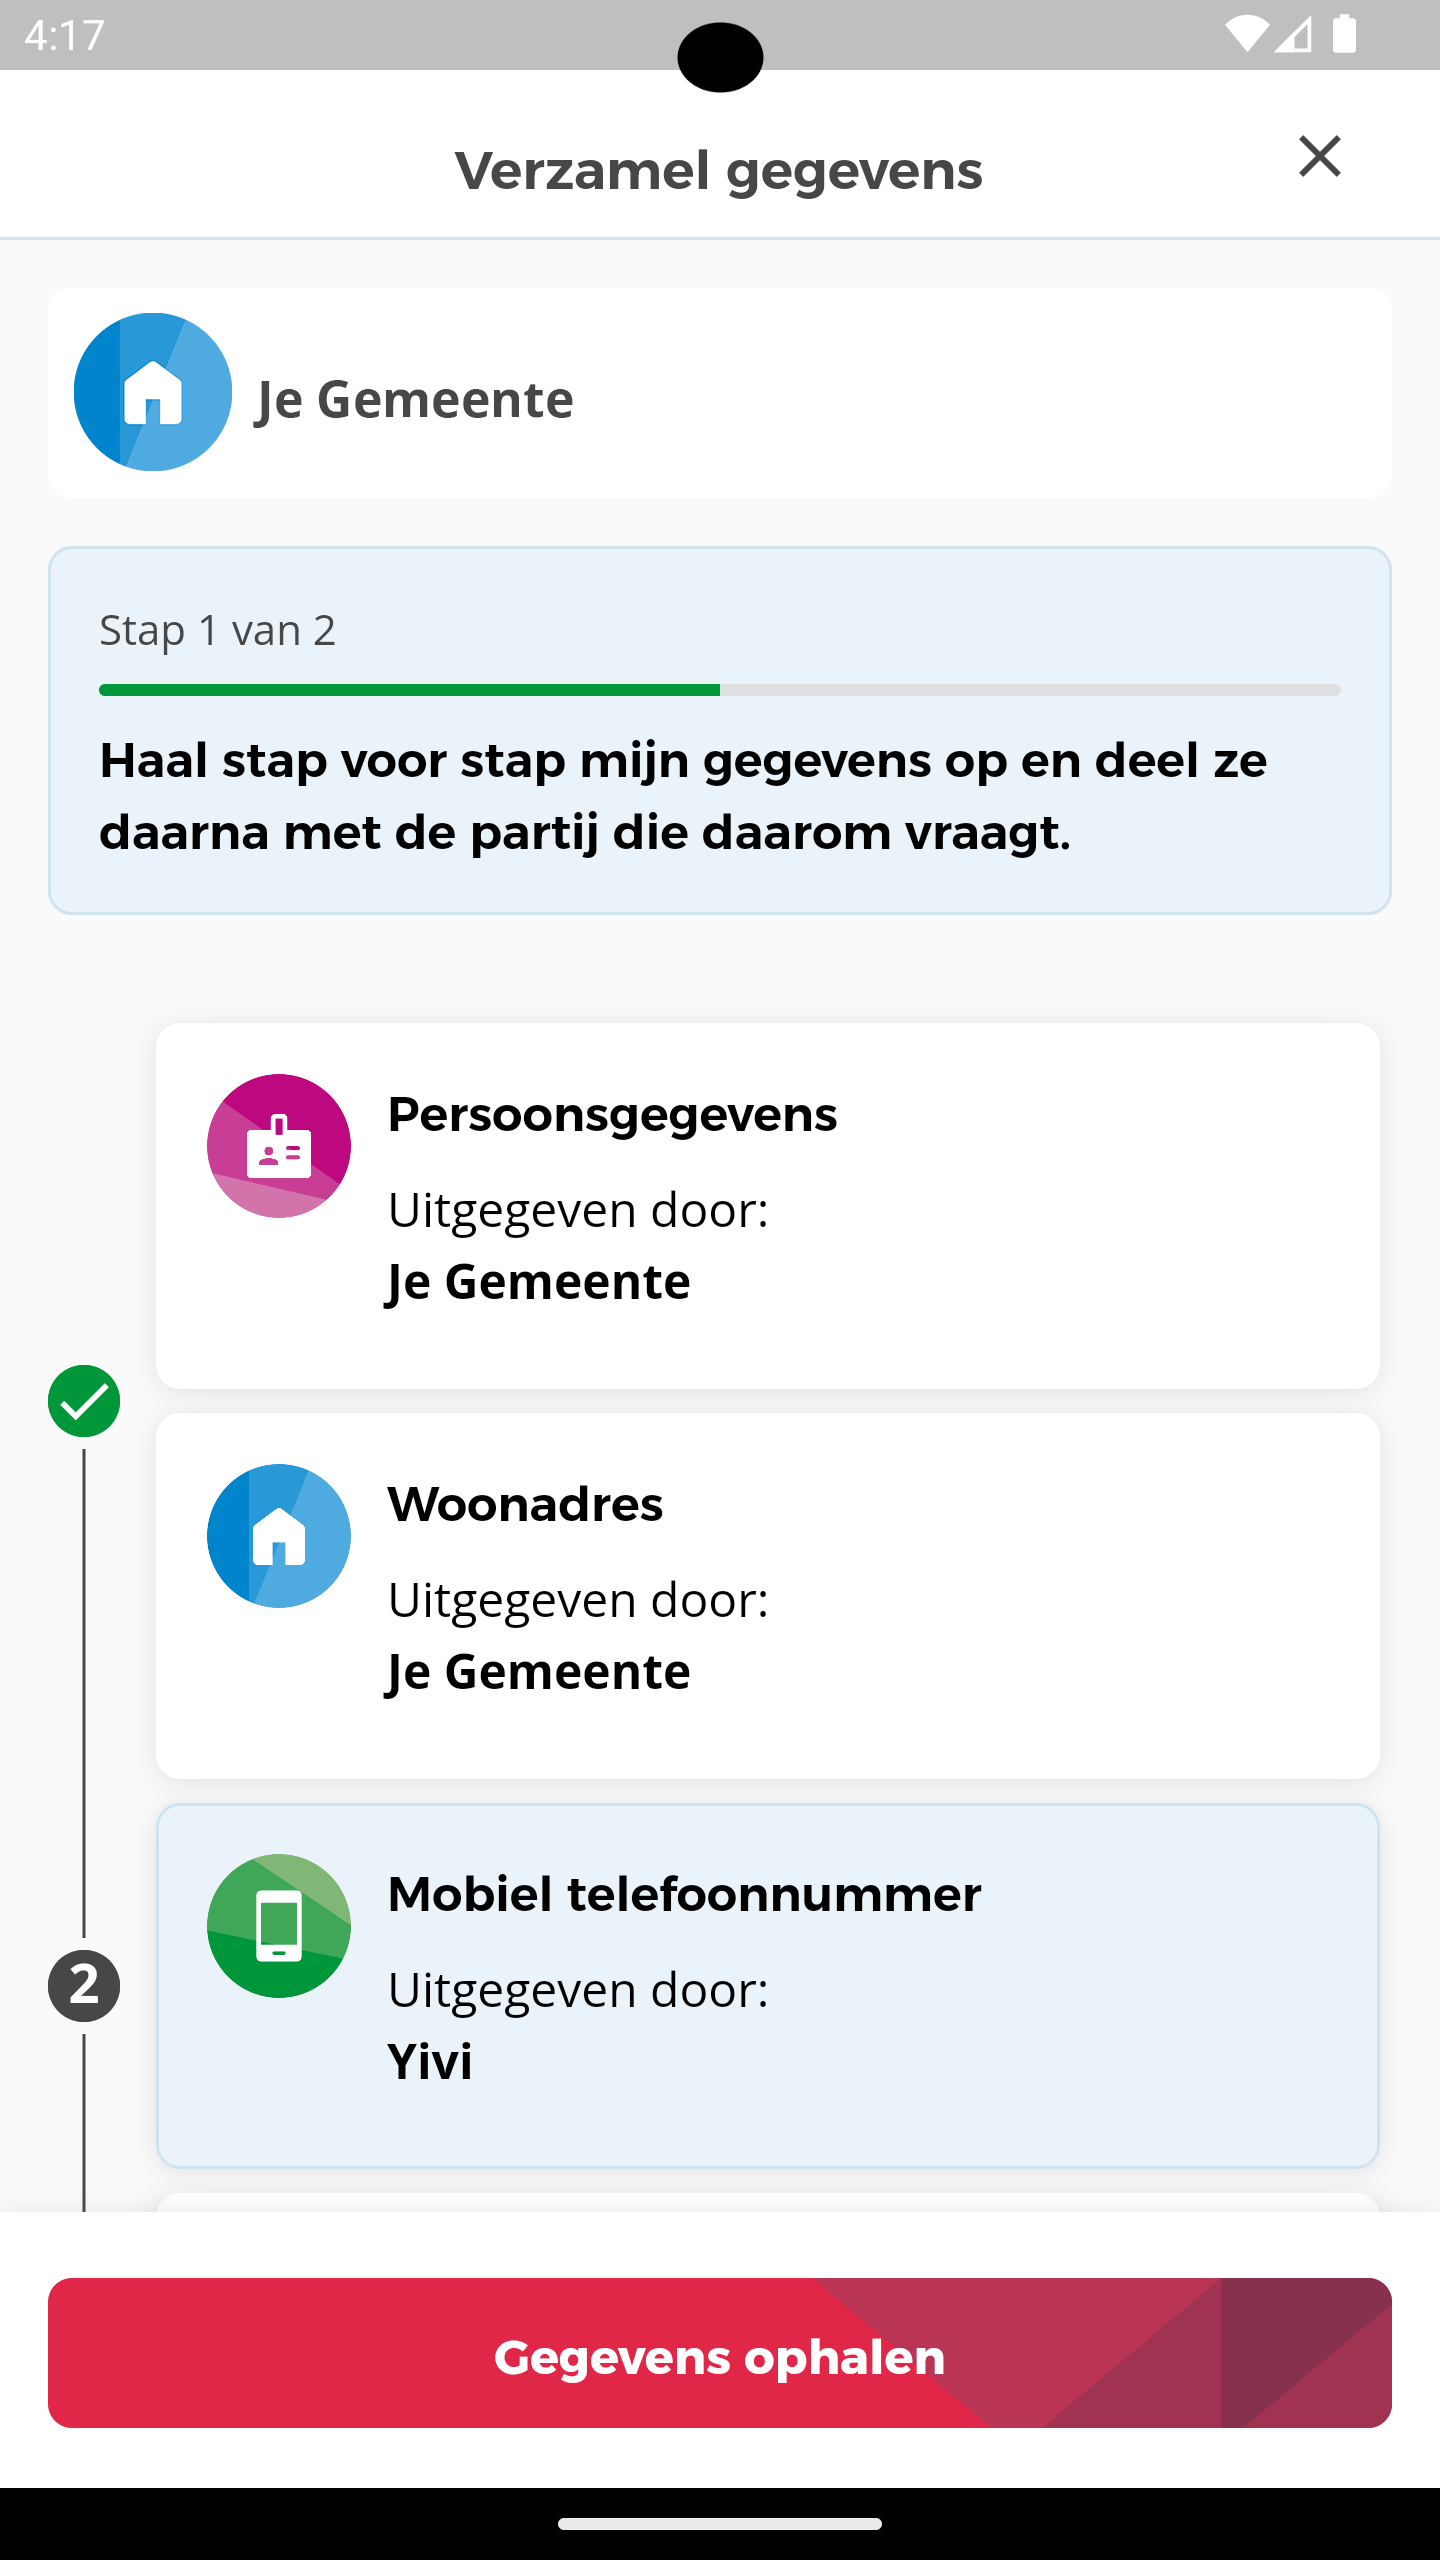Tap the Android home gesture bar
Viewport: 1440px width, 2560px height.
pos(719,2524)
